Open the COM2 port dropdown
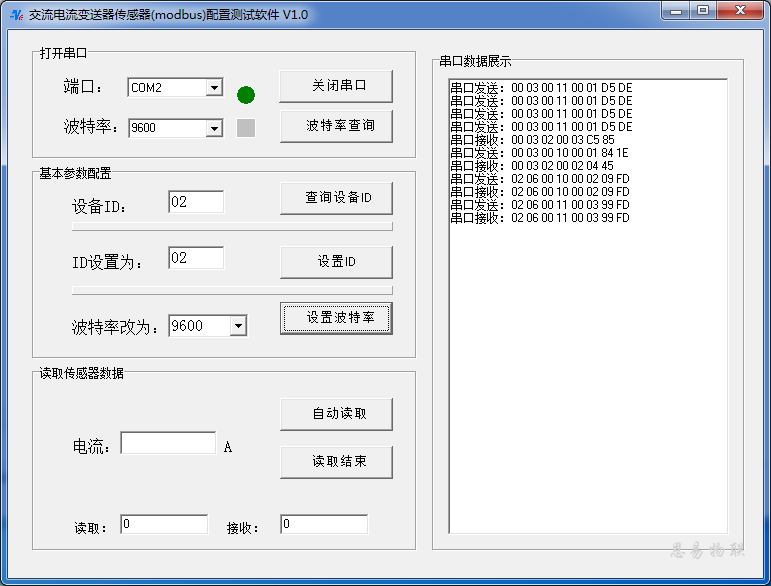 [214, 88]
